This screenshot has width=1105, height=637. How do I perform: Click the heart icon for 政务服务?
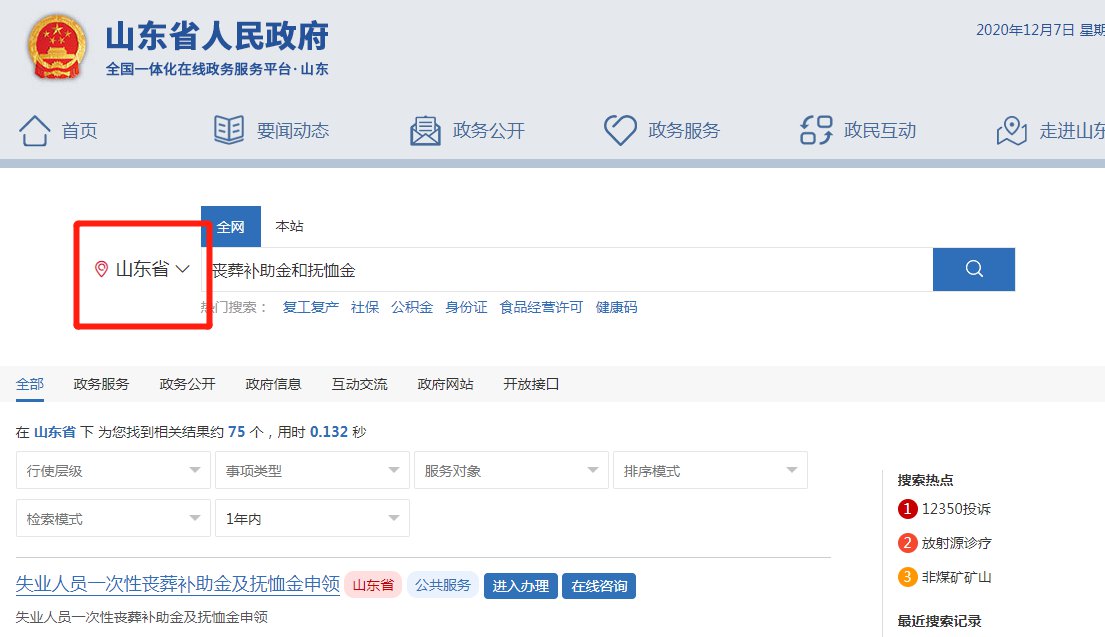pos(620,130)
